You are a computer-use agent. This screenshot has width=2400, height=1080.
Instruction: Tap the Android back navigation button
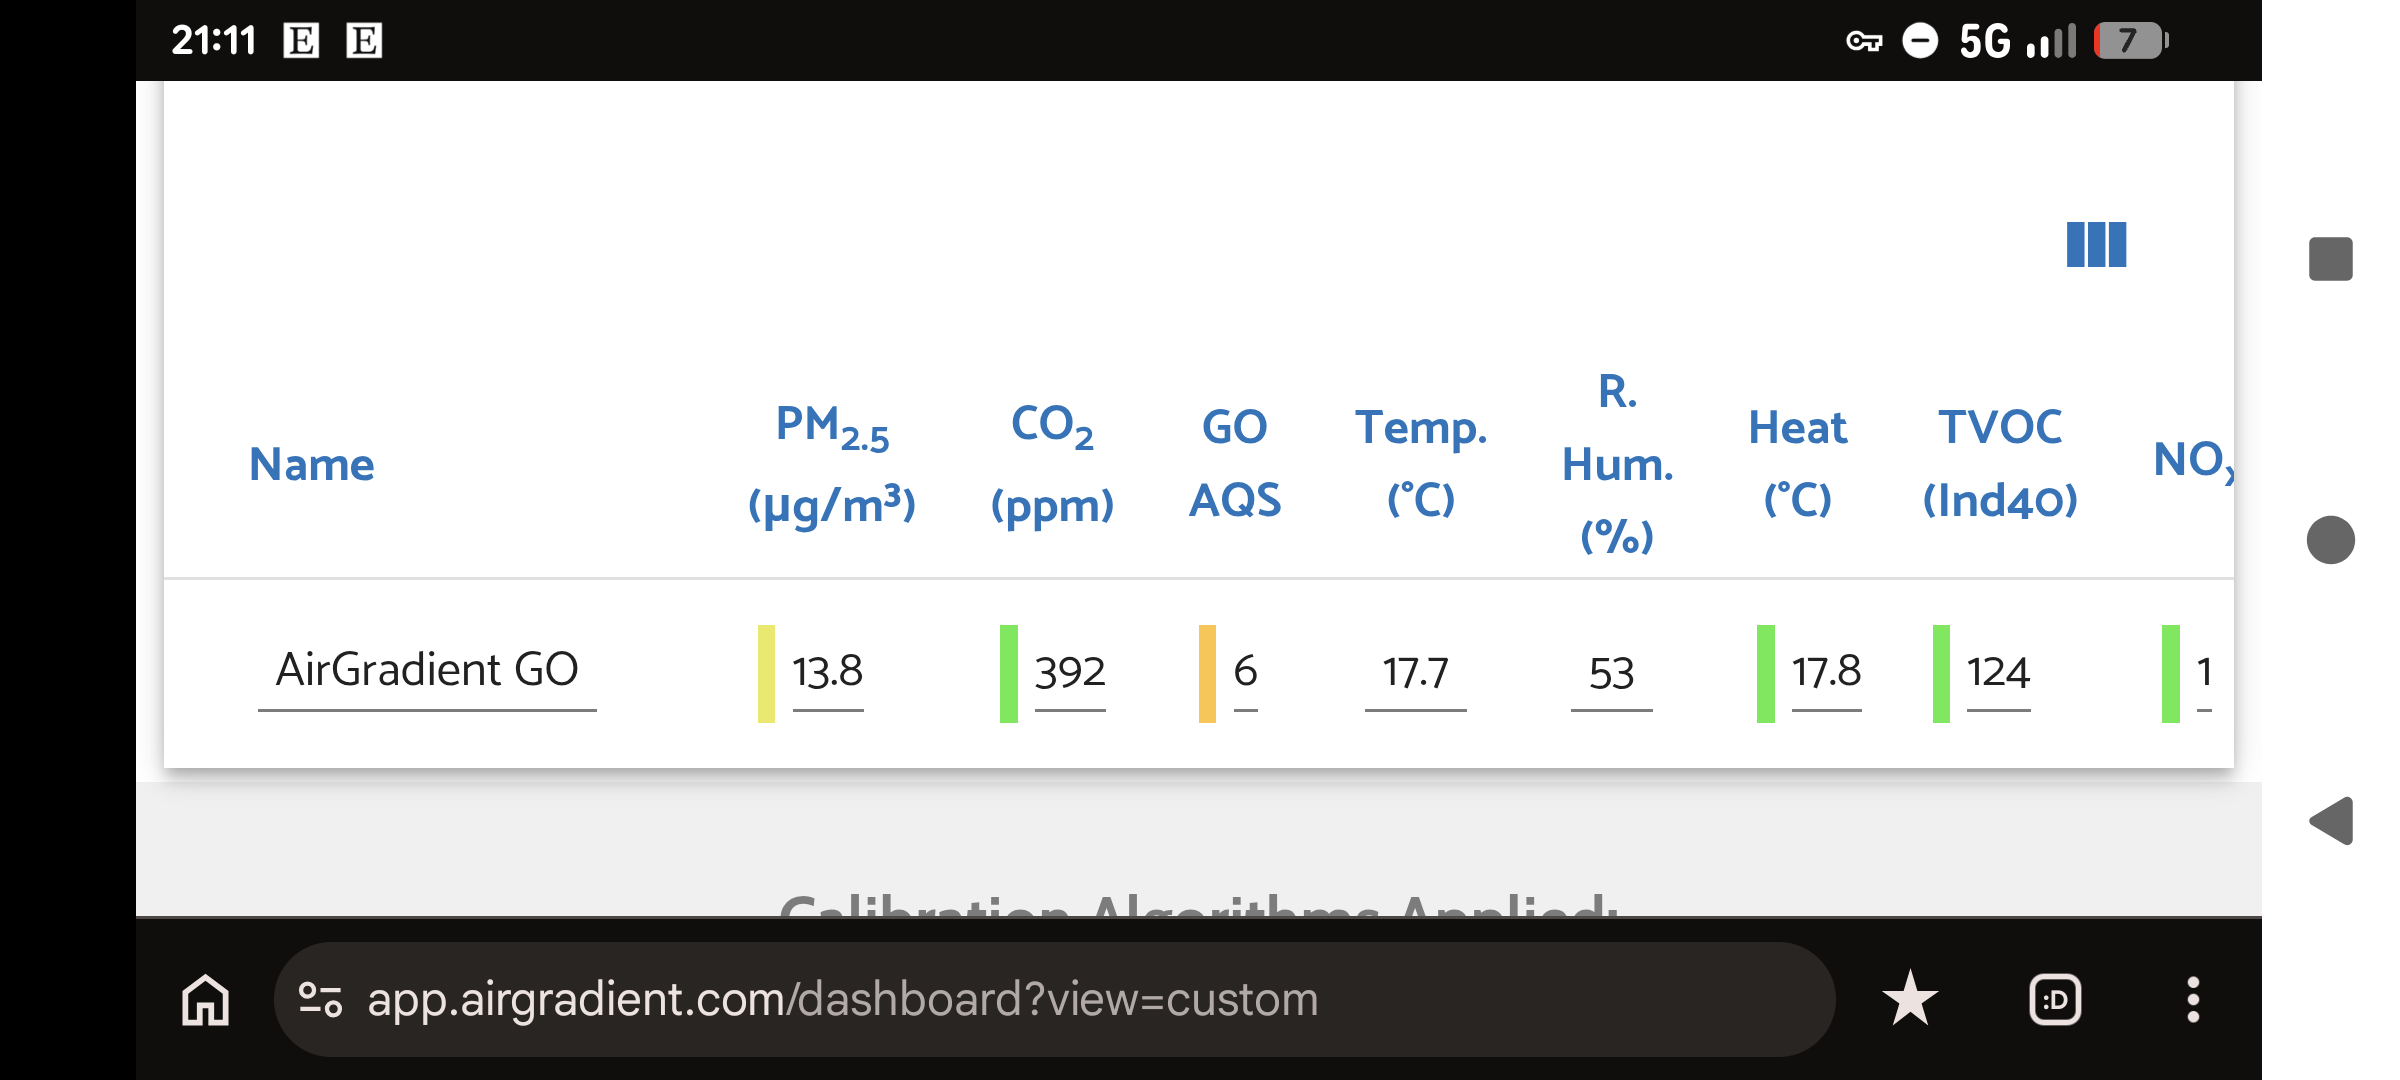click(x=2331, y=821)
